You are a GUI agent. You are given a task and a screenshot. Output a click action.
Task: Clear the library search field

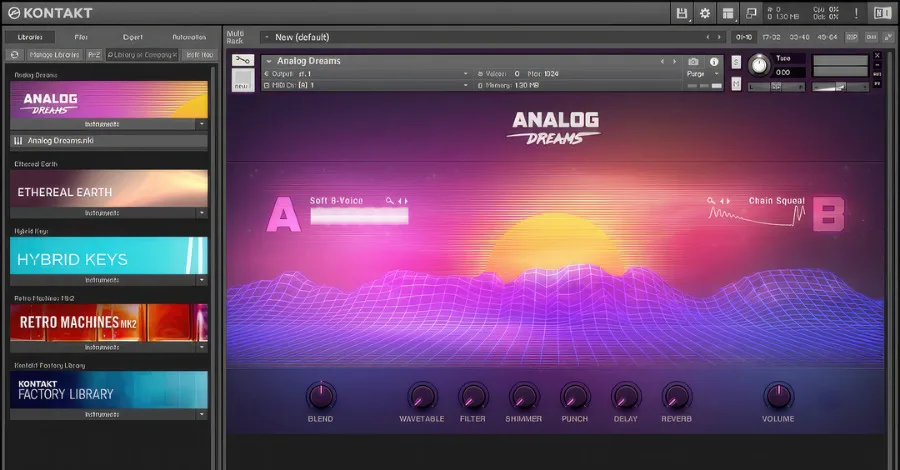coord(175,55)
